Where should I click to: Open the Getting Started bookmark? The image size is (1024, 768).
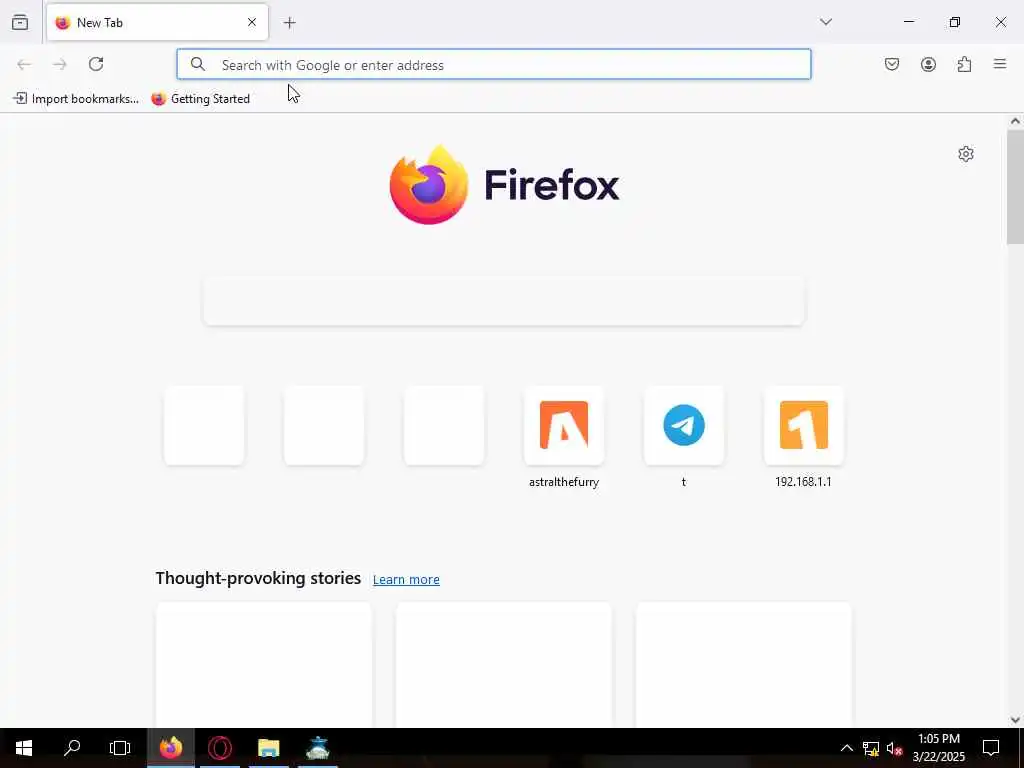coord(200,99)
